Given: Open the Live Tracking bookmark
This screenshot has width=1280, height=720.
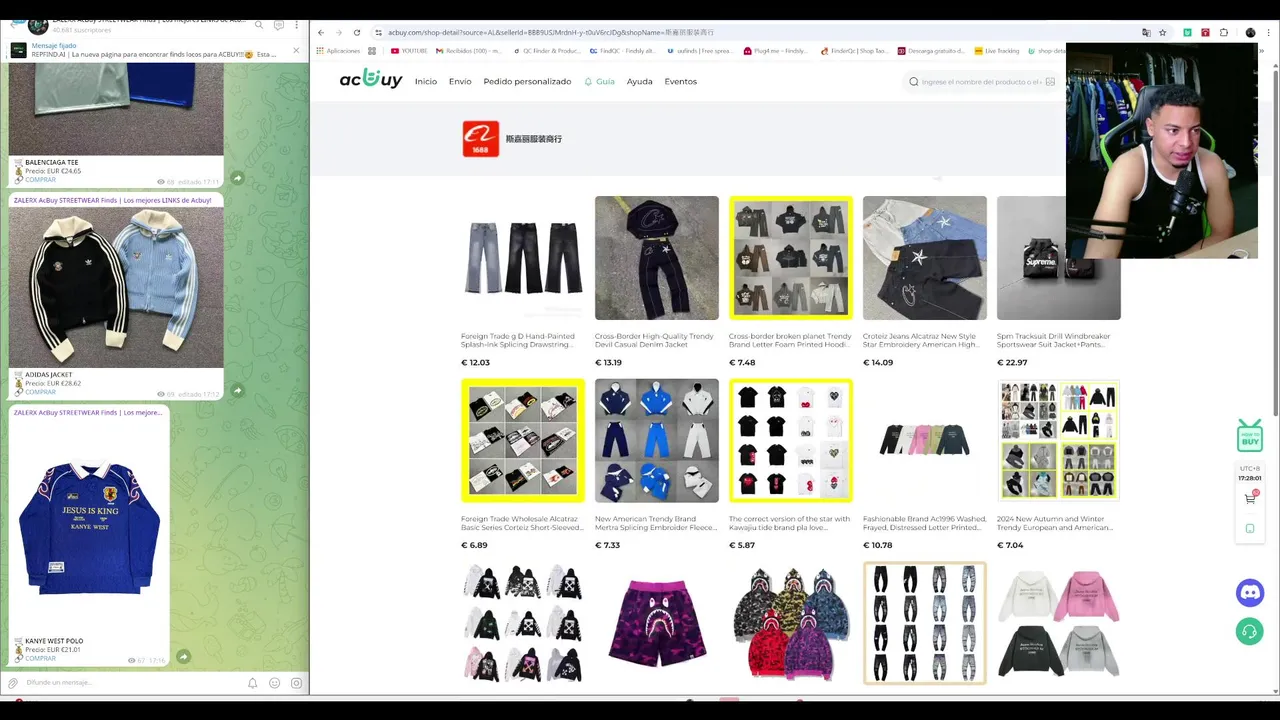Looking at the screenshot, I should click(x=997, y=51).
